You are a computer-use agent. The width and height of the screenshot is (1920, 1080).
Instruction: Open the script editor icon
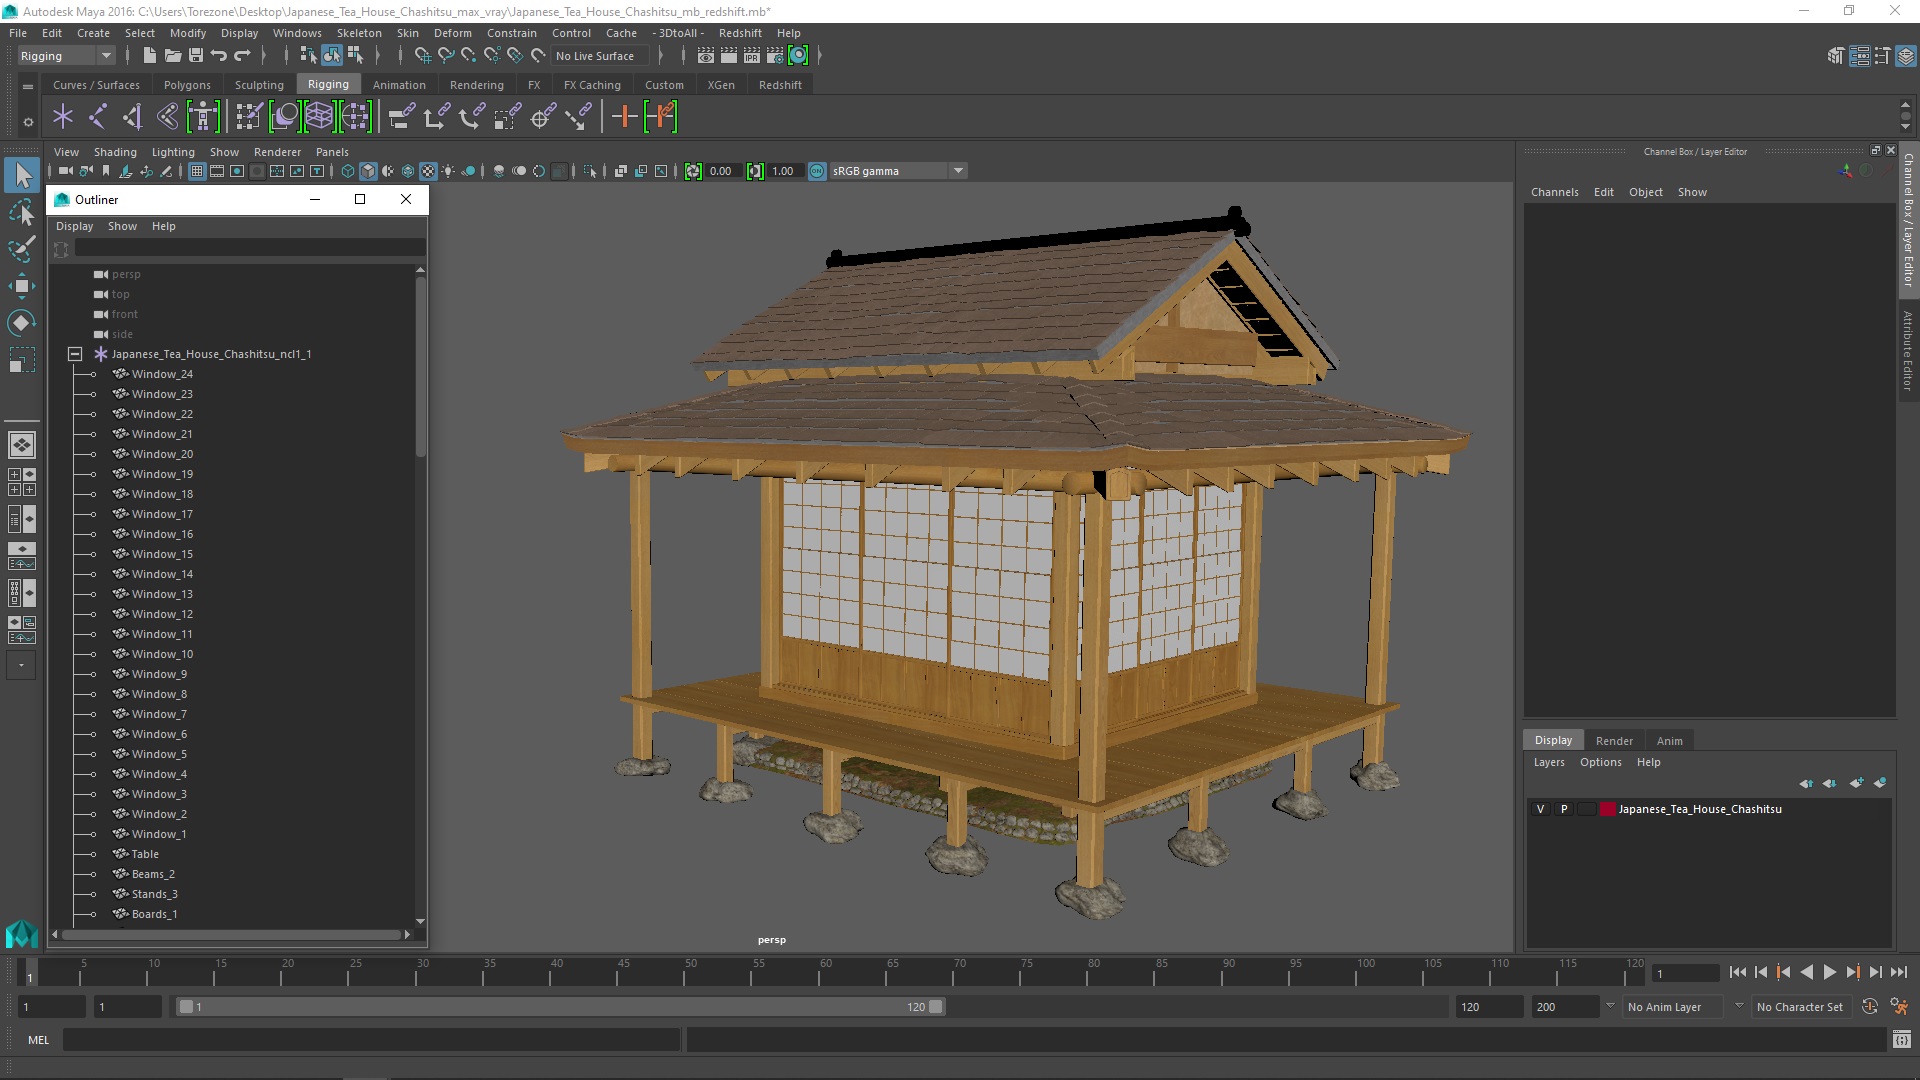tap(1901, 1040)
